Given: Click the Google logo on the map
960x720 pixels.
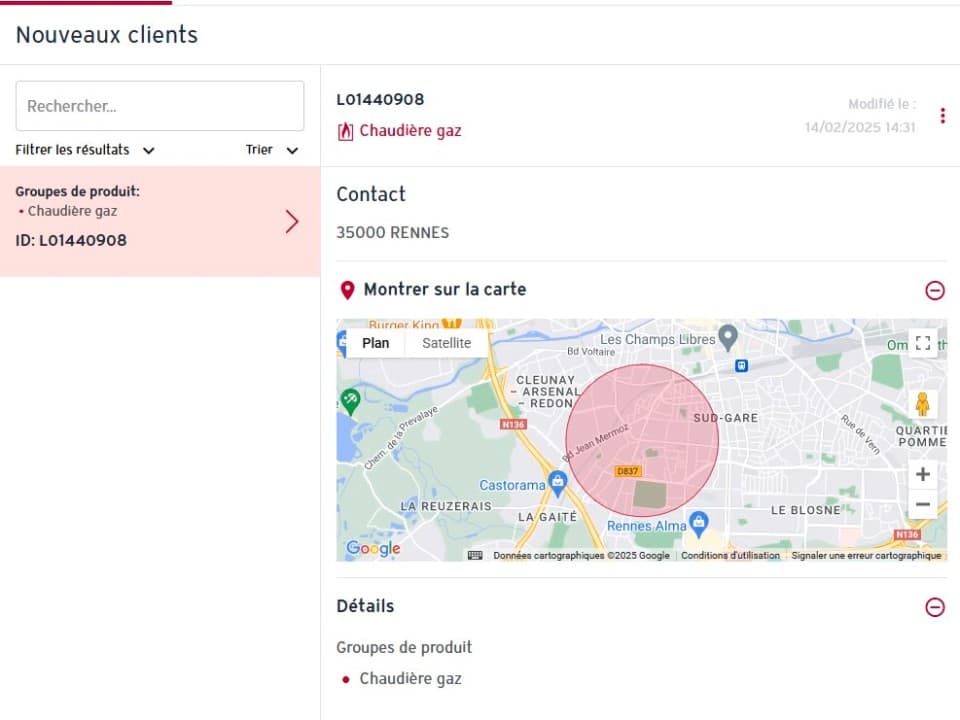Looking at the screenshot, I should click(x=372, y=548).
